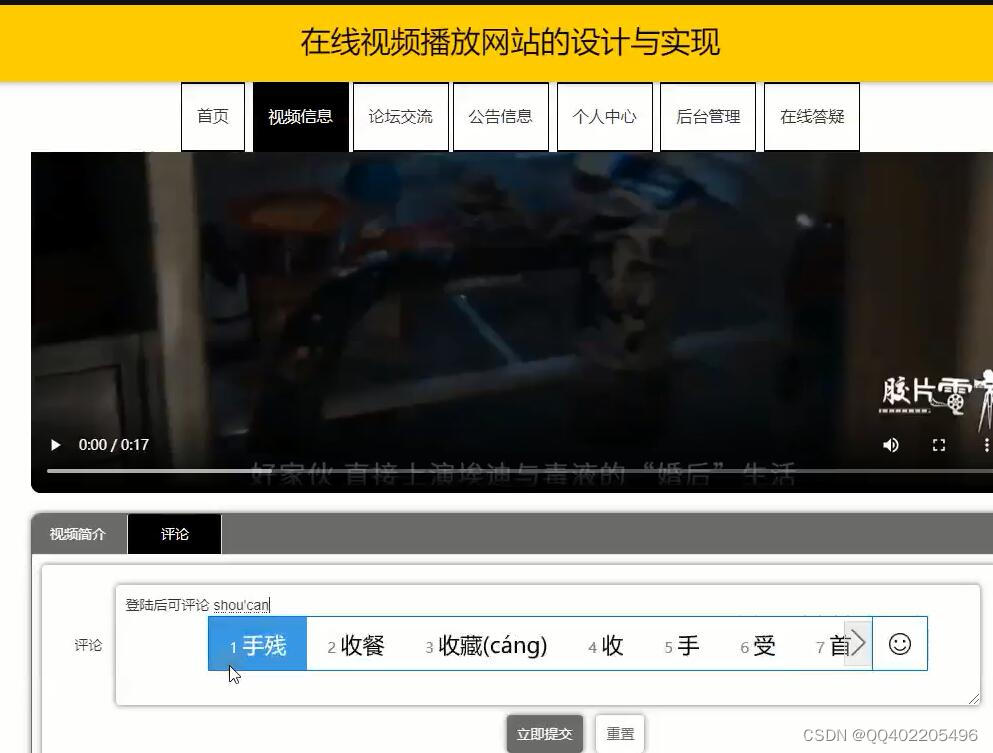The height and width of the screenshot is (753, 993).
Task: Click the speaker icon in player controls
Action: tap(890, 444)
